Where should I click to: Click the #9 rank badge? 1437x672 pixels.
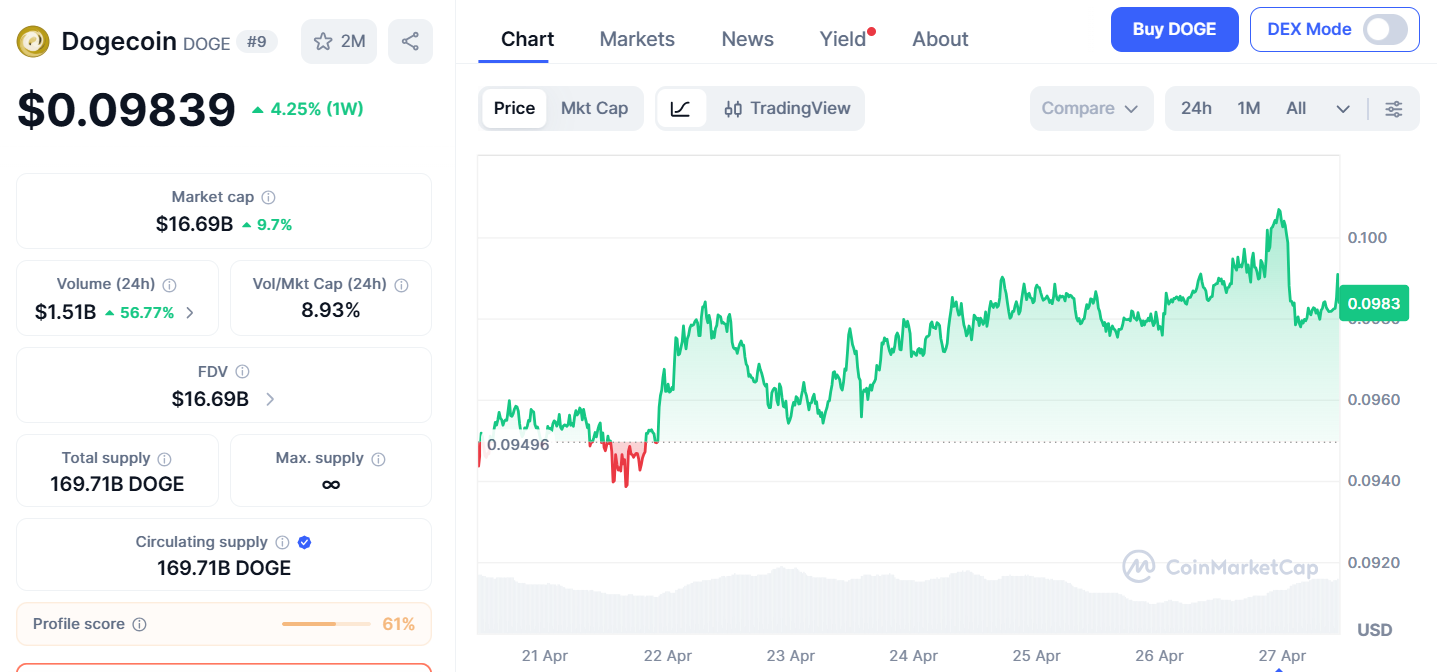[x=257, y=42]
